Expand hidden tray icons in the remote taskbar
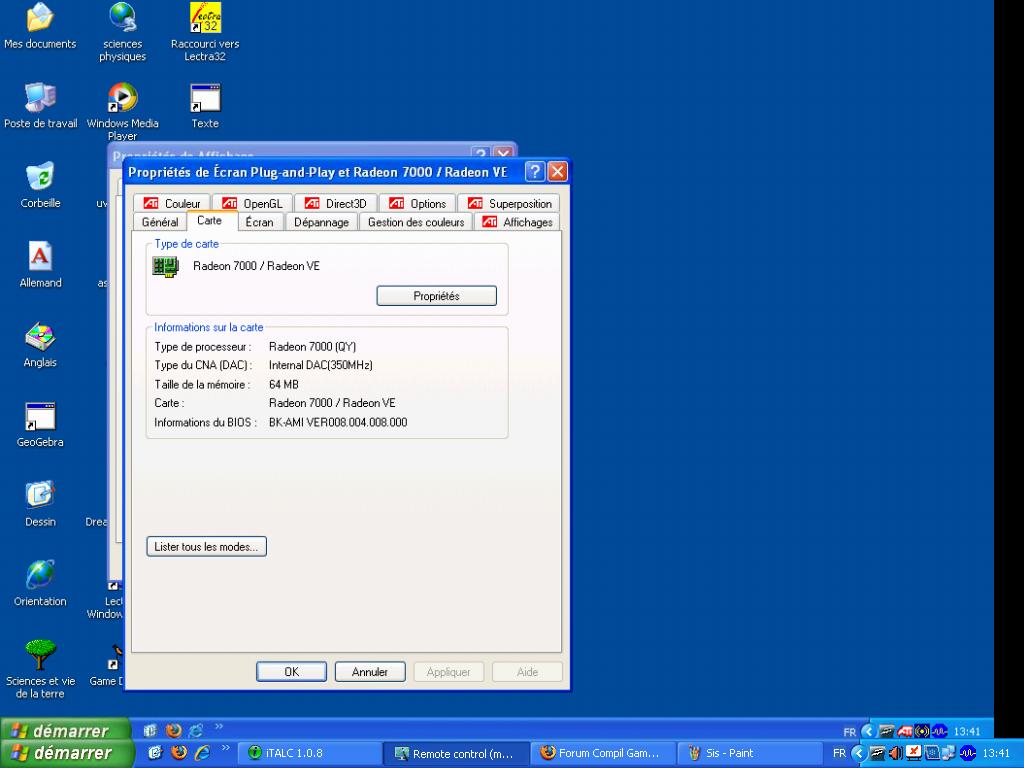 (x=868, y=731)
